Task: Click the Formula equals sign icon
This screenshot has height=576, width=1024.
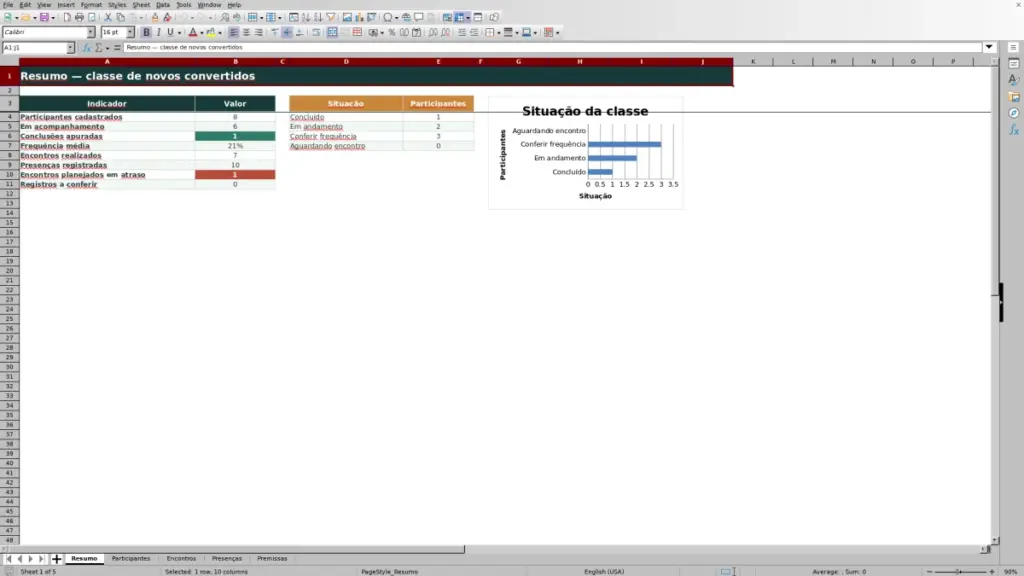Action: point(117,48)
